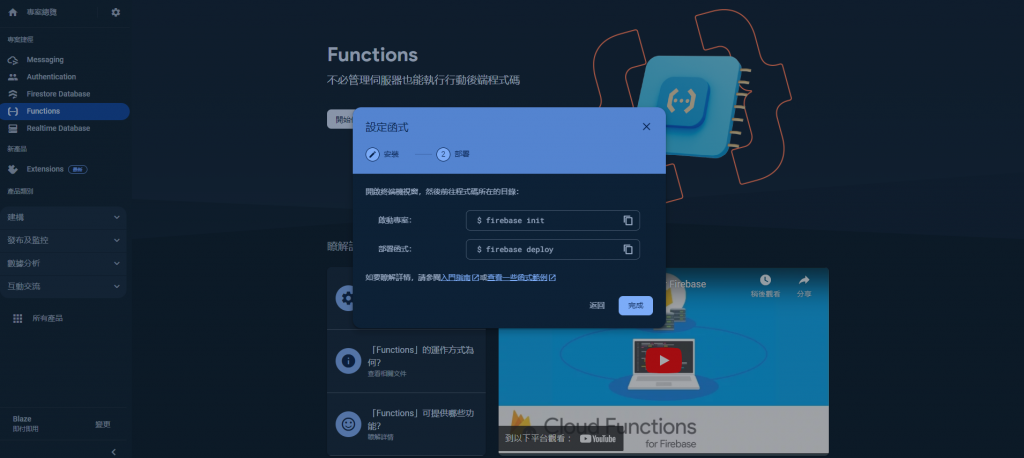Click the 完成 button in dialog
This screenshot has height=458, width=1024.
635,306
